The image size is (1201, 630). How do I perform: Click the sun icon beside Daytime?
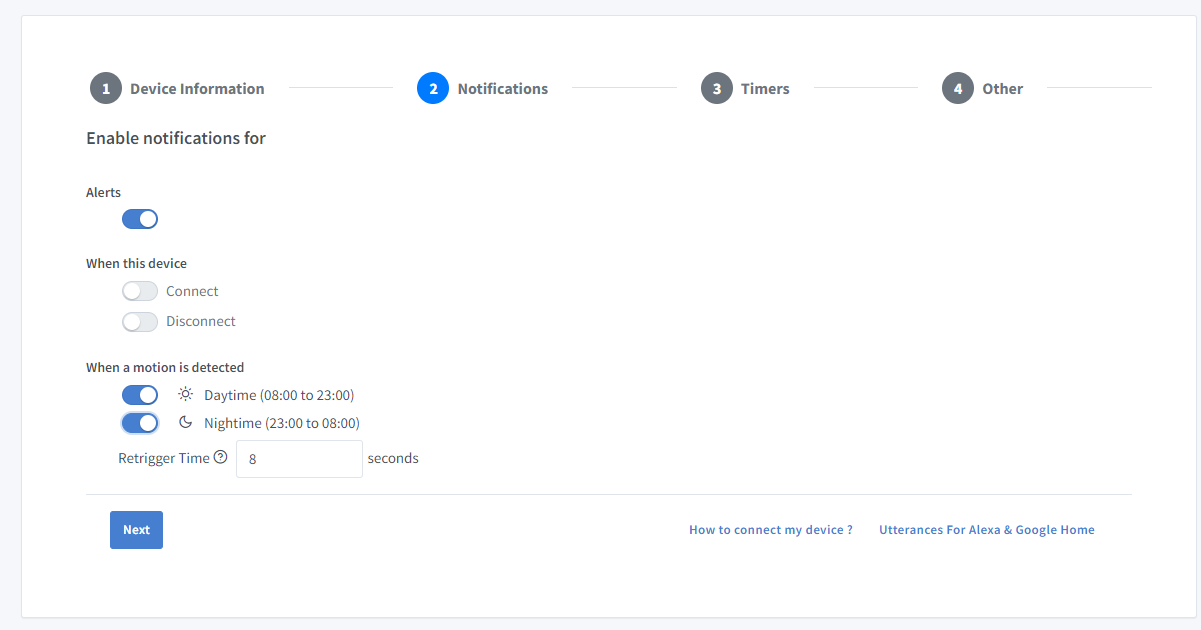(185, 394)
